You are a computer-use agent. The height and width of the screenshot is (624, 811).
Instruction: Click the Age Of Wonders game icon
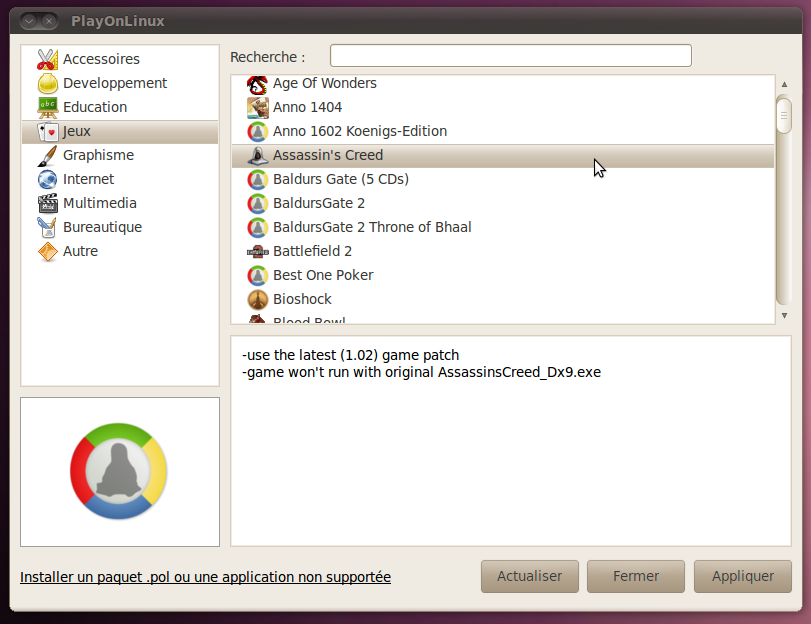tap(258, 84)
